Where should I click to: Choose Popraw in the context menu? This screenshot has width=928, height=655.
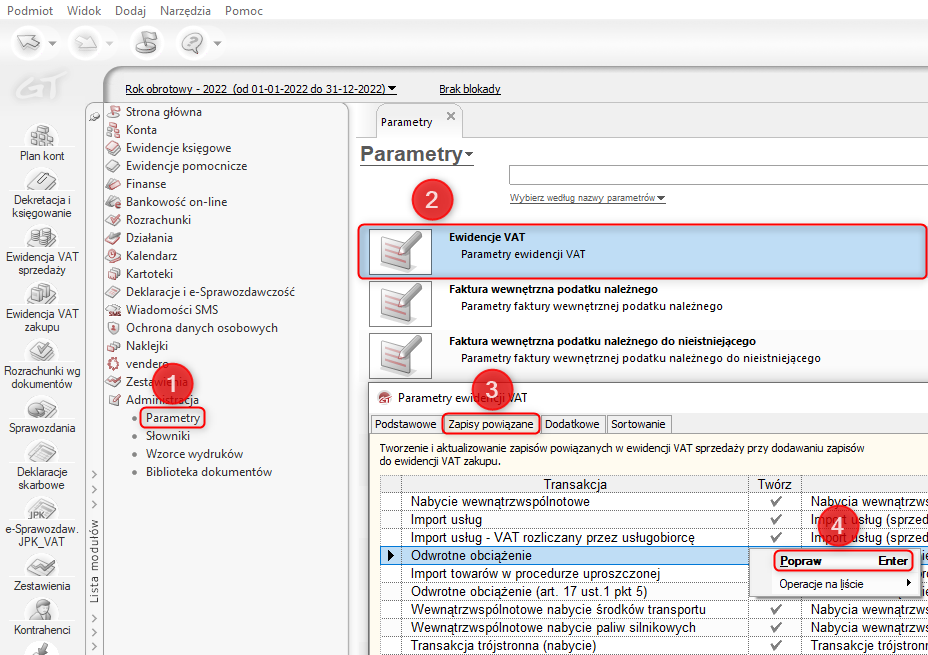pos(843,562)
